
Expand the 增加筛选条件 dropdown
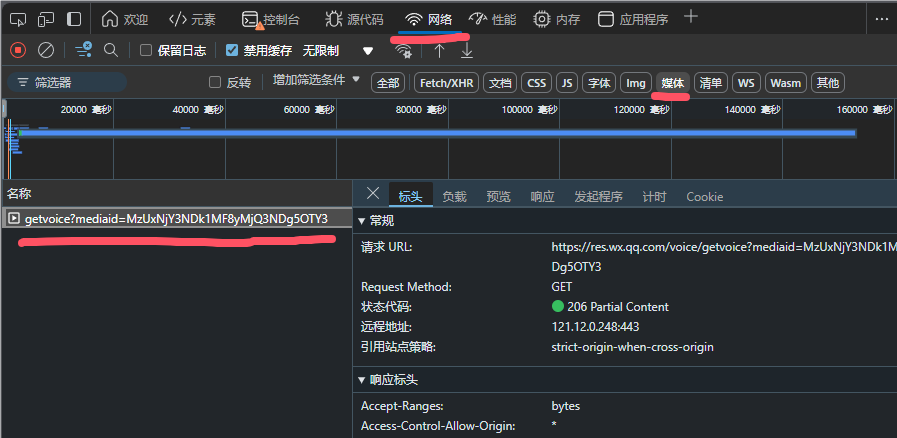(x=316, y=80)
